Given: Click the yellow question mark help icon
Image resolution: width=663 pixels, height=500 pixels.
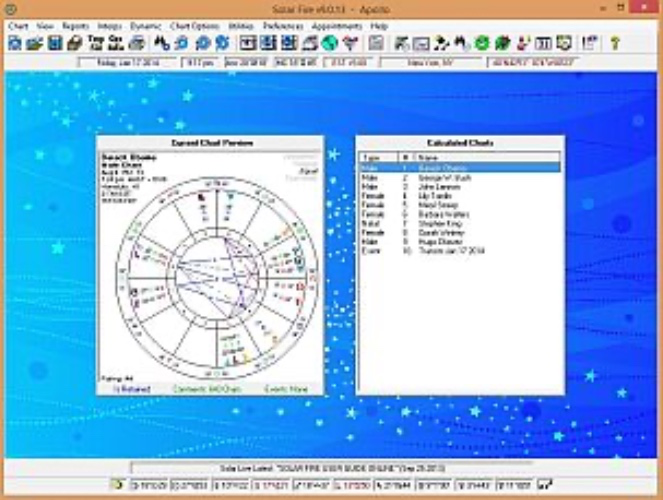Looking at the screenshot, I should point(615,43).
